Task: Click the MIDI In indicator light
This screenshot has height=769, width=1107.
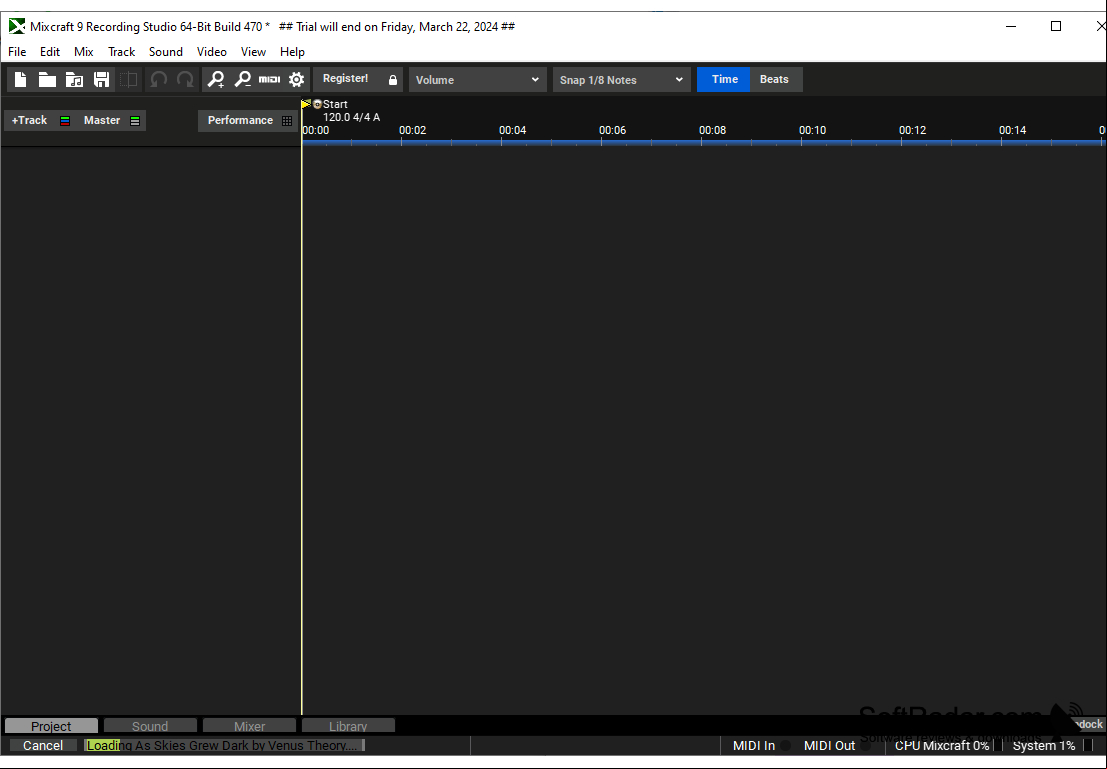Action: 785,746
